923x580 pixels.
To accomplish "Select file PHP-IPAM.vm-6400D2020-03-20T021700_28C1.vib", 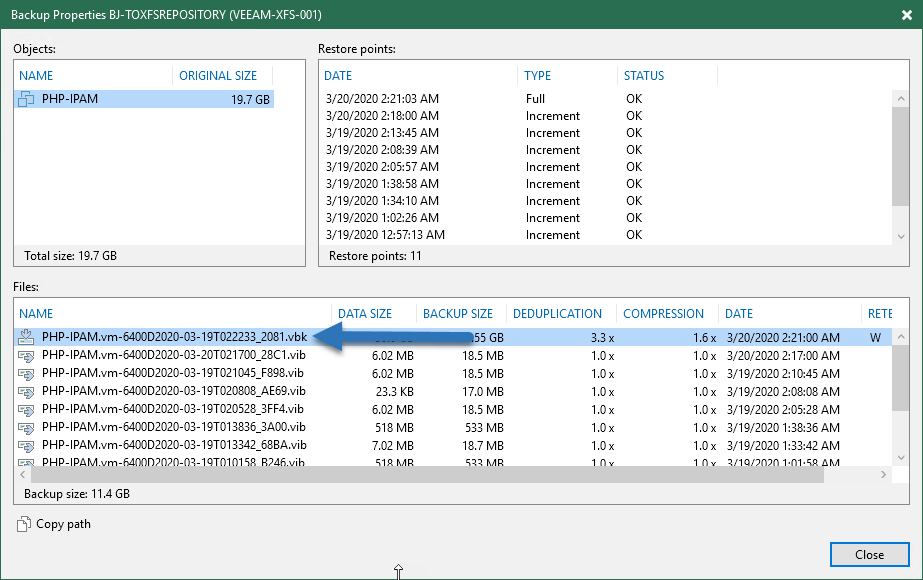I will click(x=174, y=355).
